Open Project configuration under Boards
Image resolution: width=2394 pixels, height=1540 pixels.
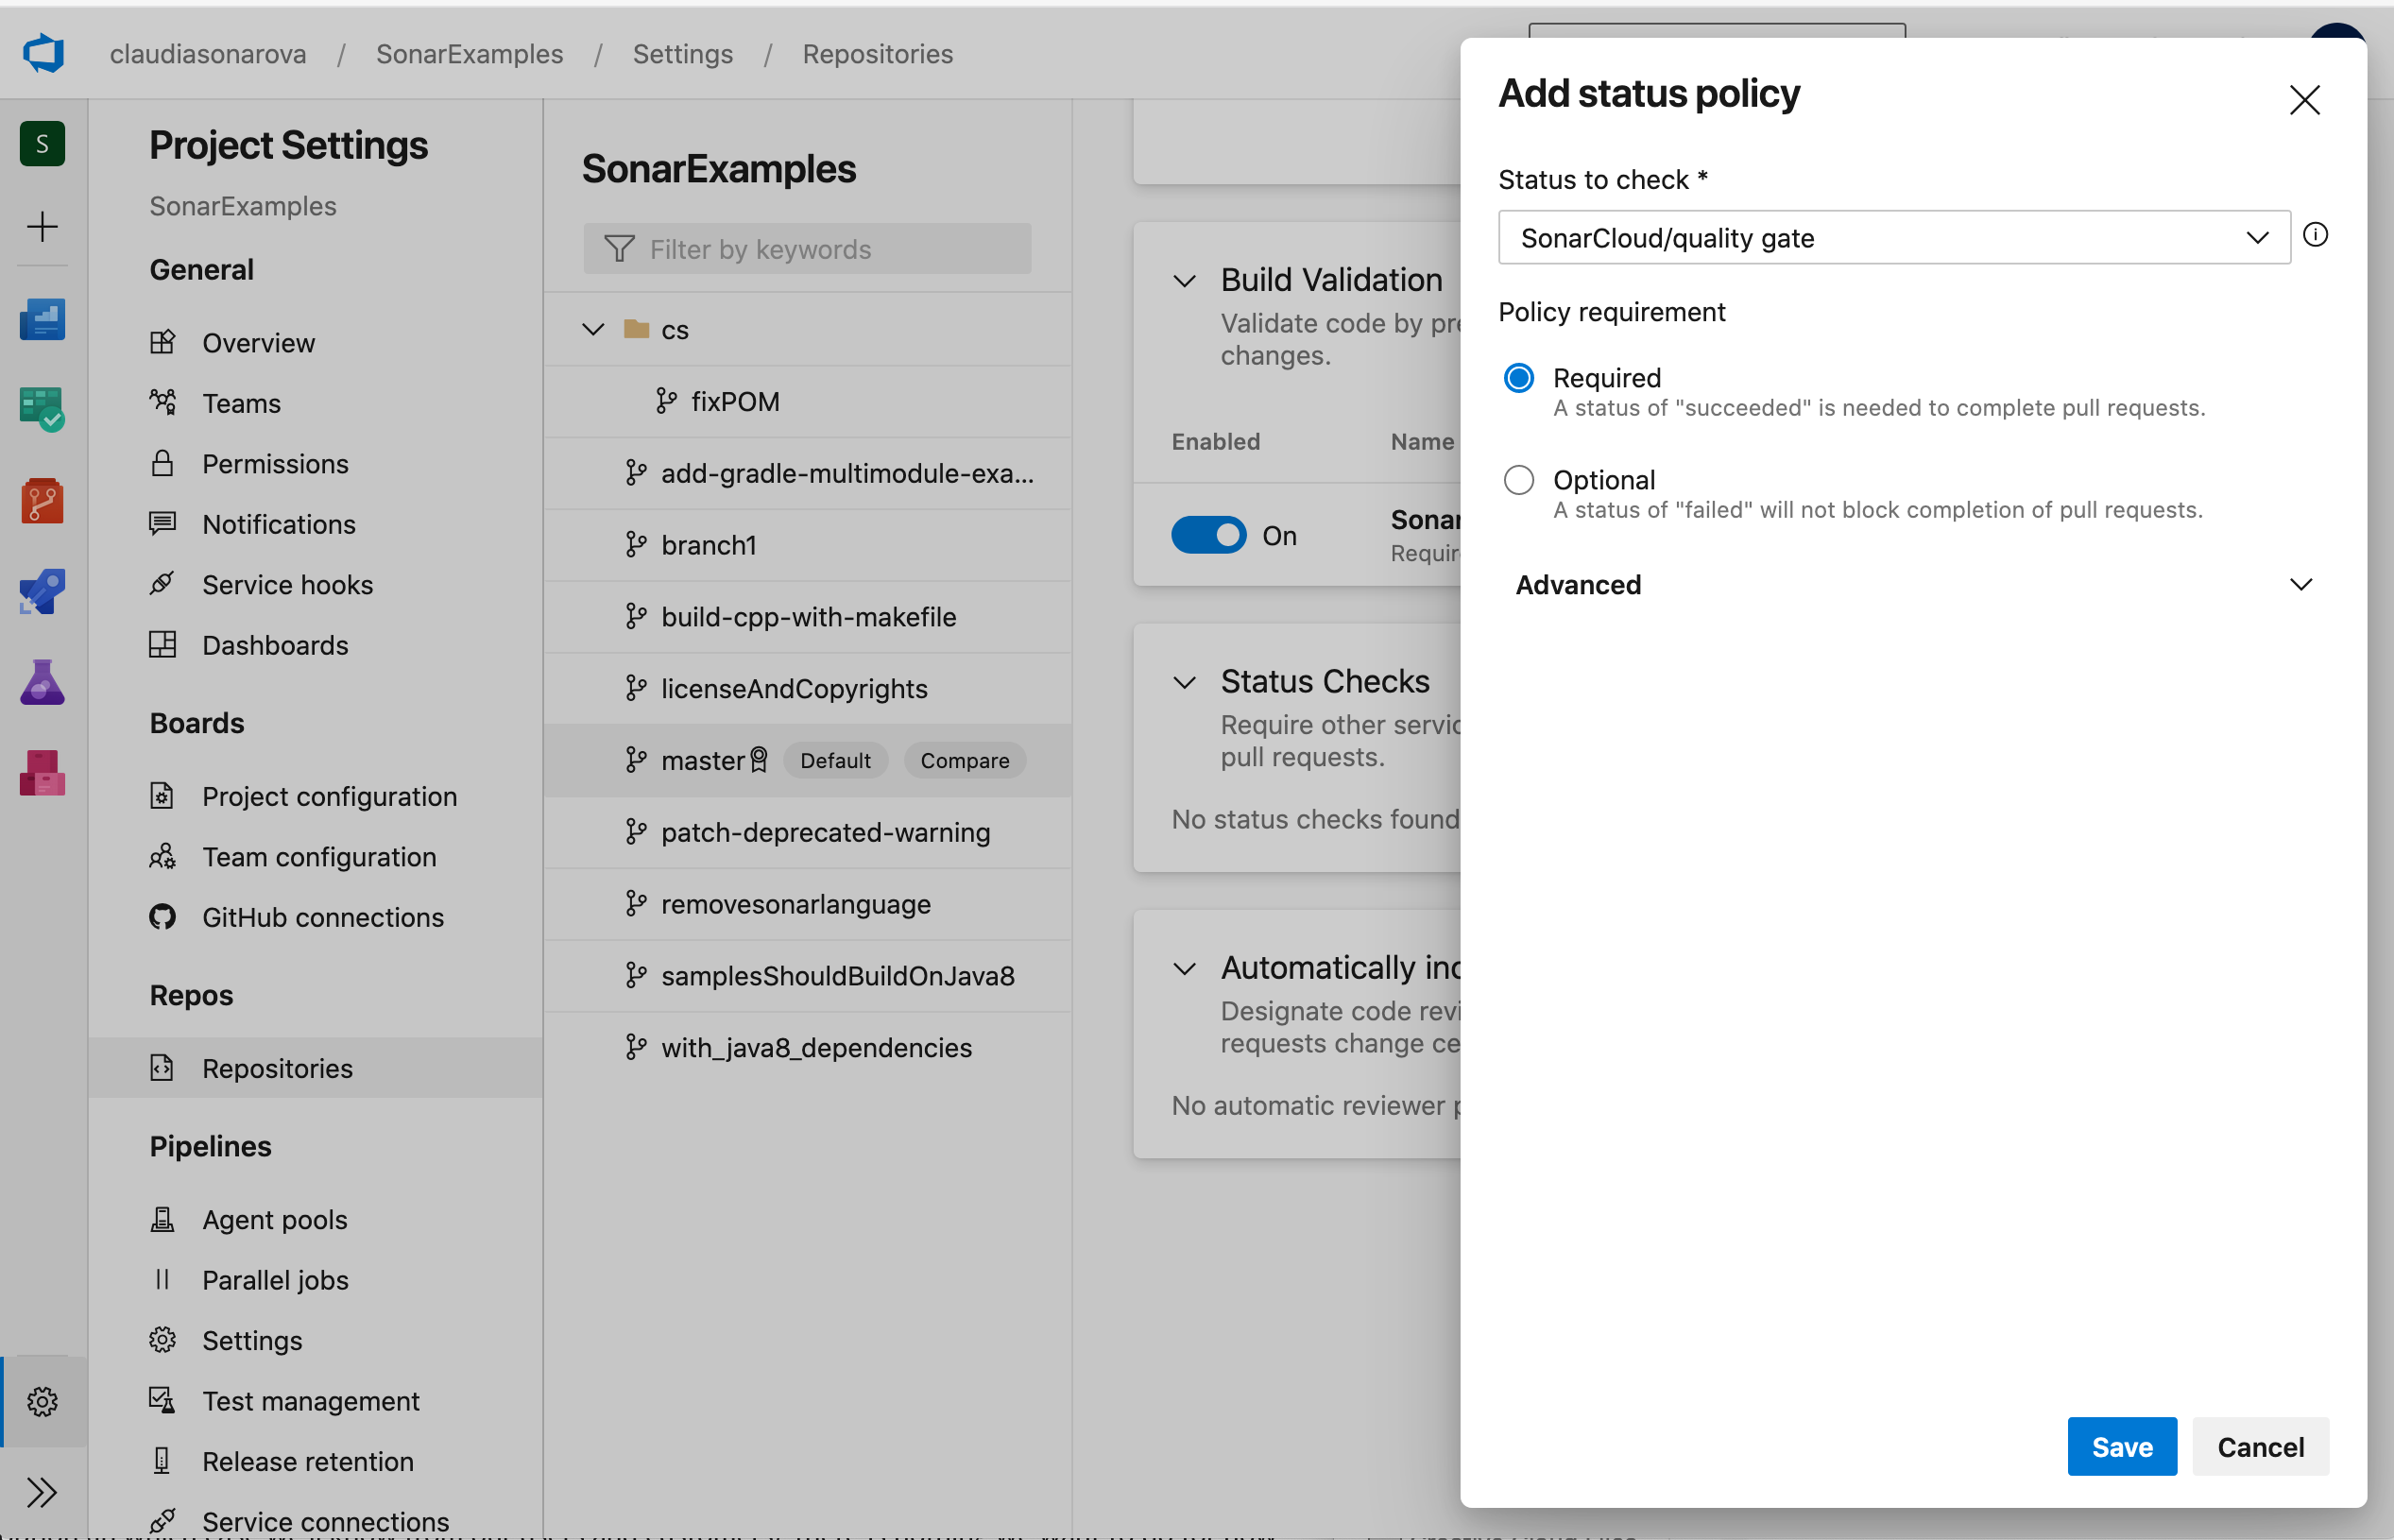click(x=329, y=796)
